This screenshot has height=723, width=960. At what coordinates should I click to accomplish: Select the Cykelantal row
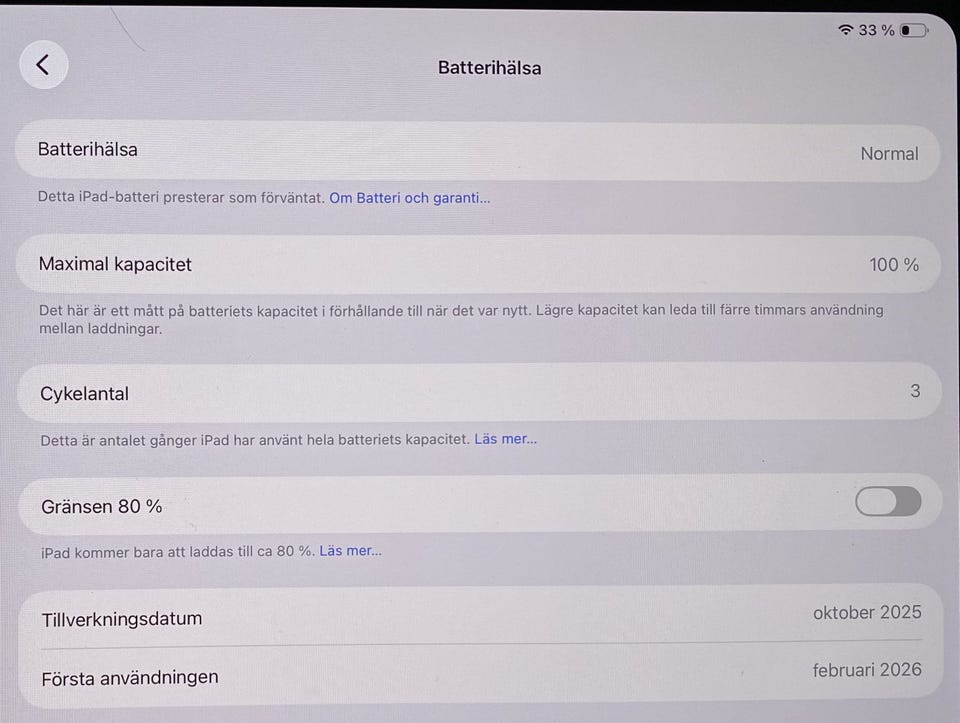click(478, 392)
